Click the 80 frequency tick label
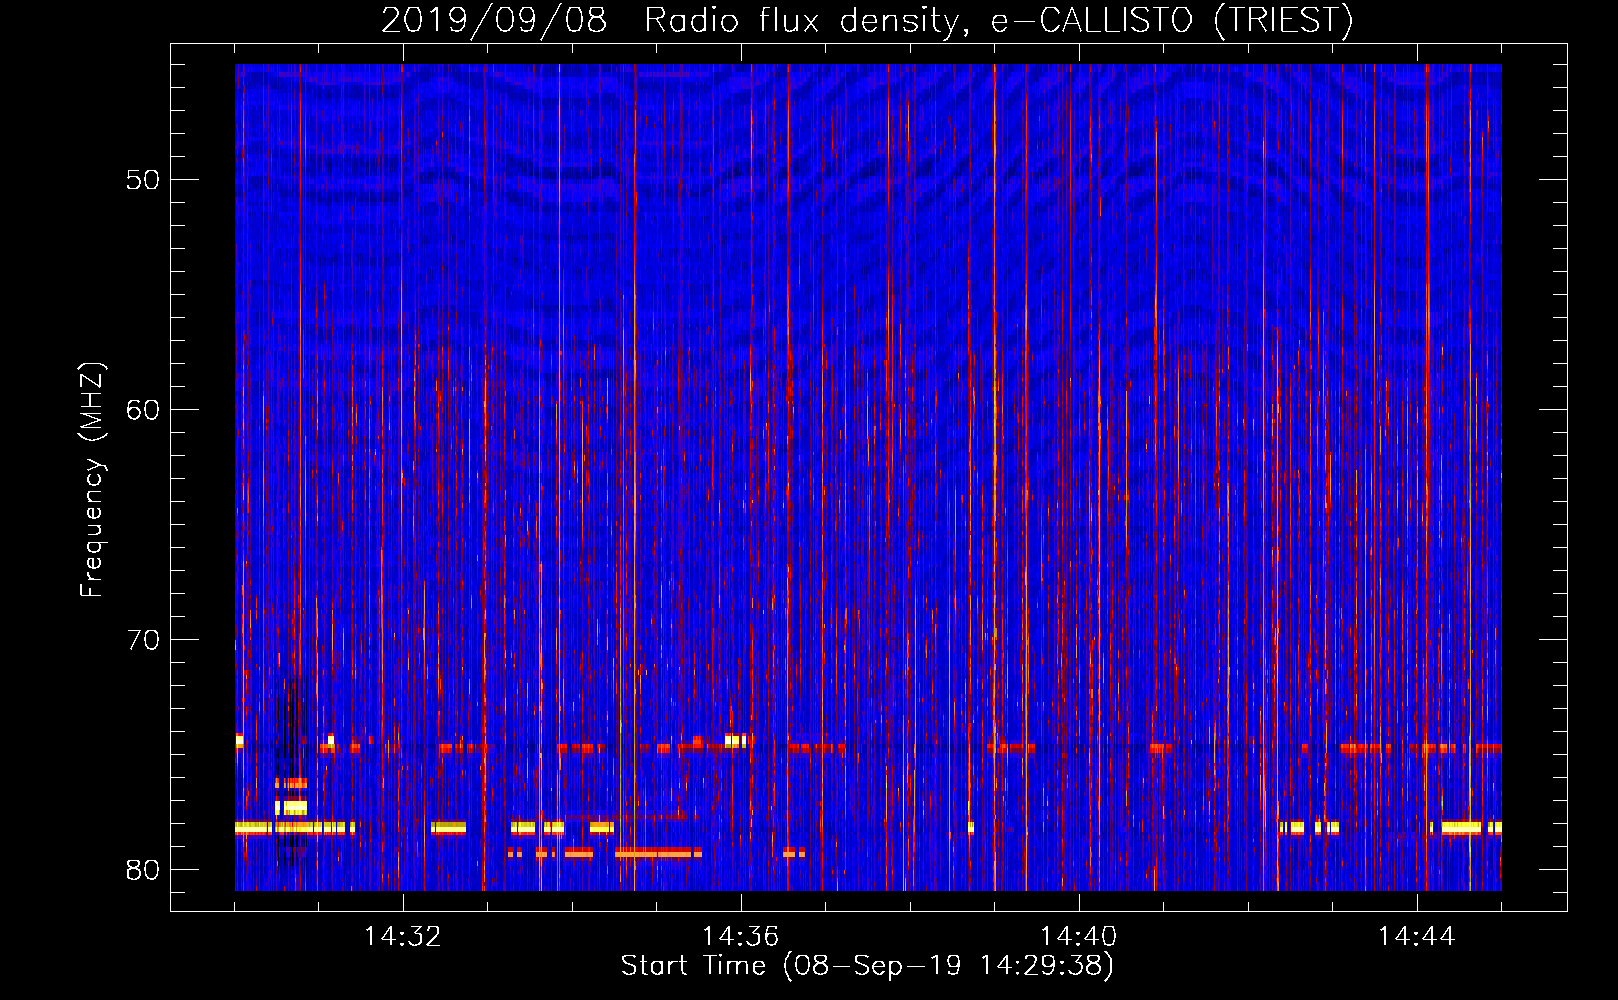This screenshot has width=1618, height=1000. pyautogui.click(x=143, y=869)
